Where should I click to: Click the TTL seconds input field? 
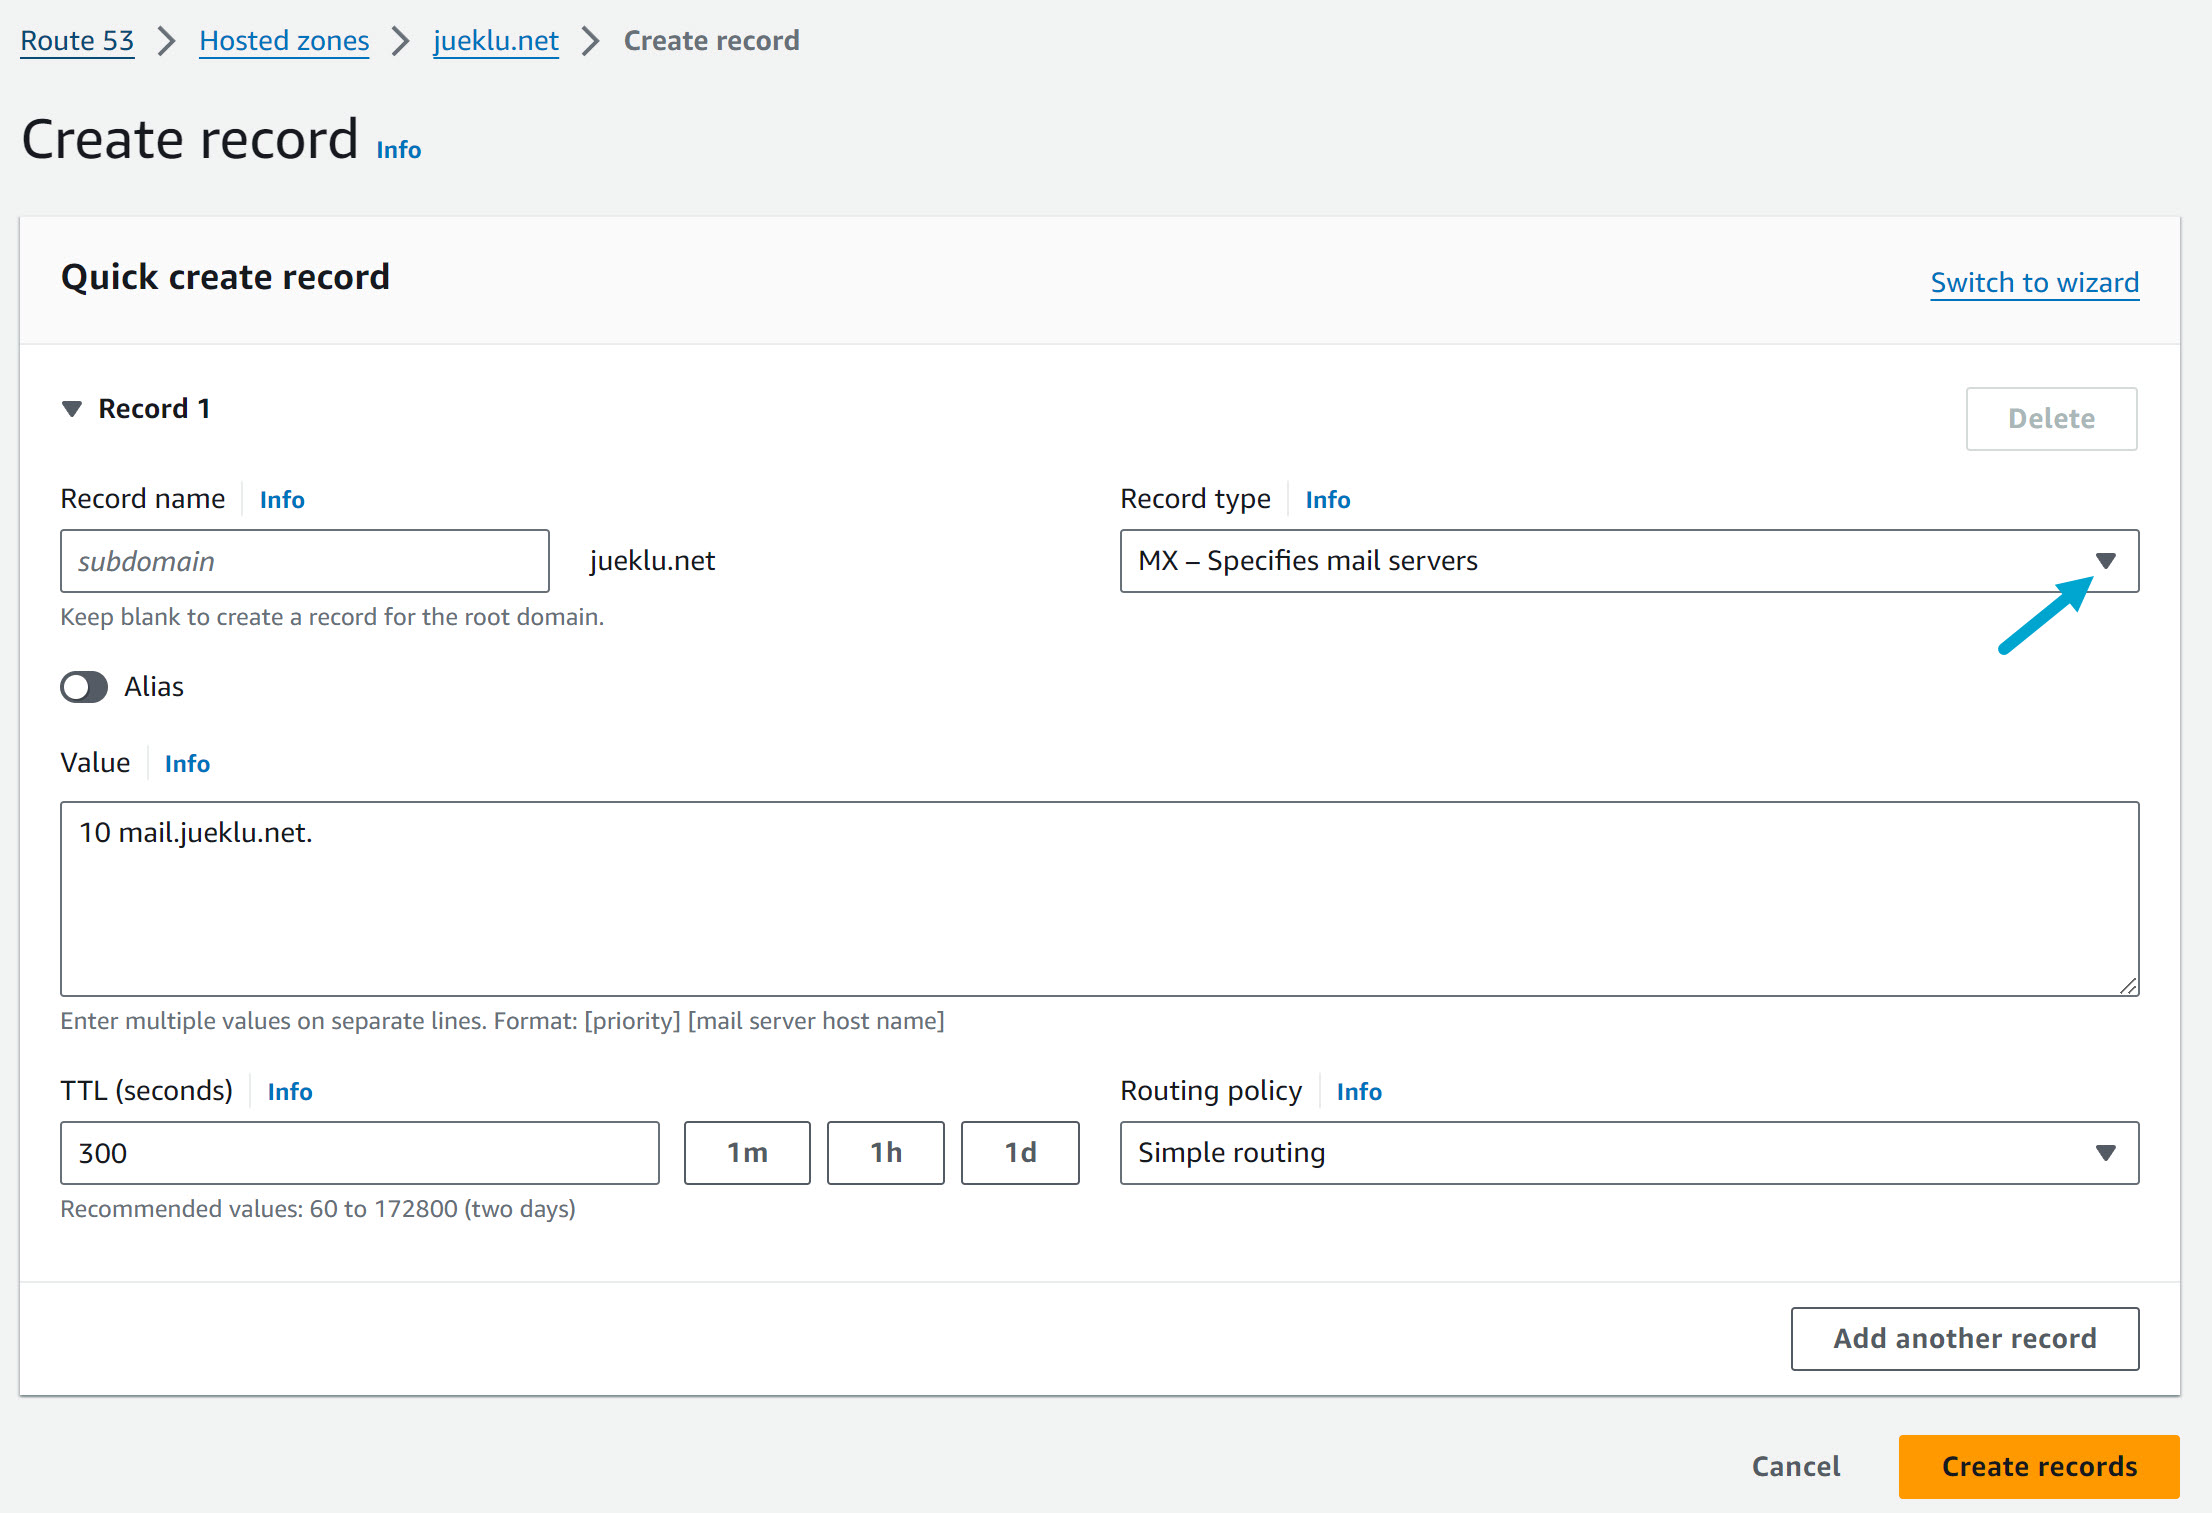pos(359,1153)
